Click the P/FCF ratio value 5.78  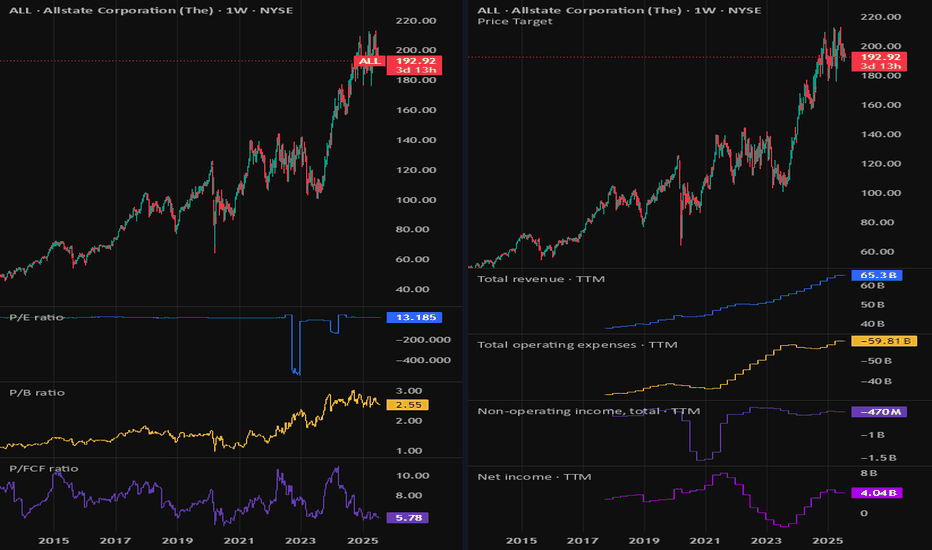tap(408, 518)
